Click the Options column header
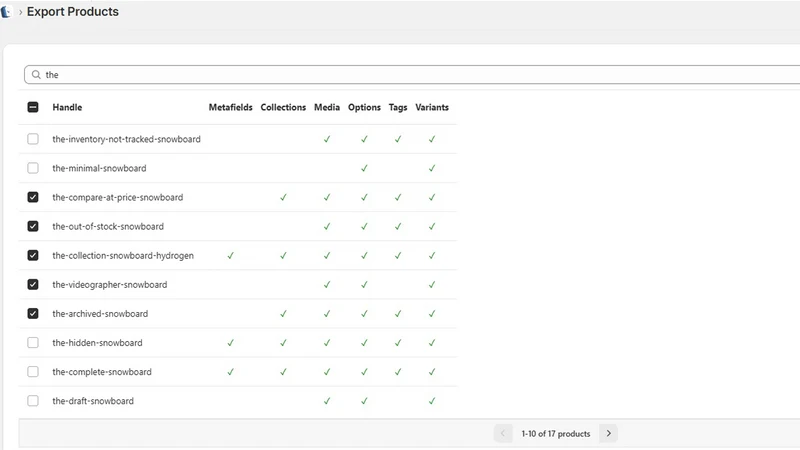 364,107
